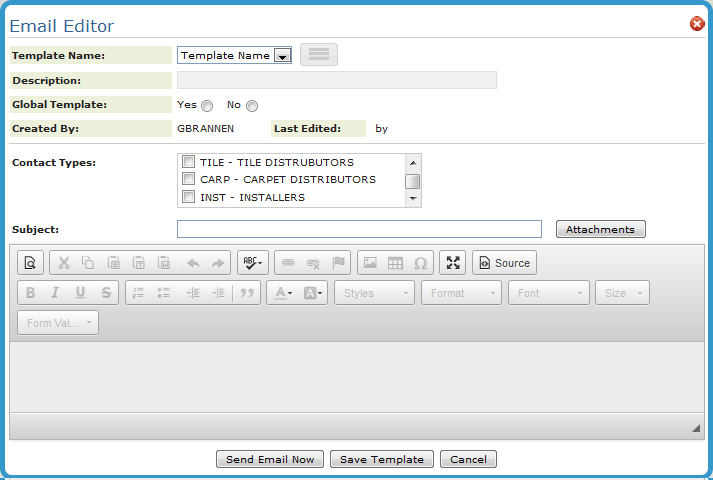Open the text color picker
The width and height of the screenshot is (713, 480).
[284, 293]
